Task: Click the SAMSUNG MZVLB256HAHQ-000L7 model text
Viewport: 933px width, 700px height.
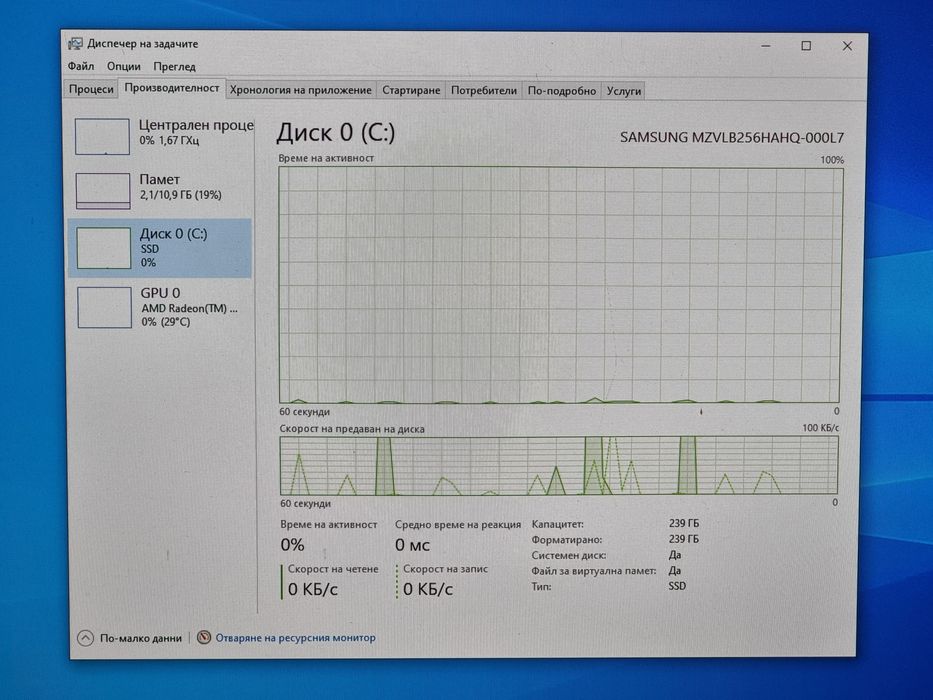Action: tap(732, 138)
